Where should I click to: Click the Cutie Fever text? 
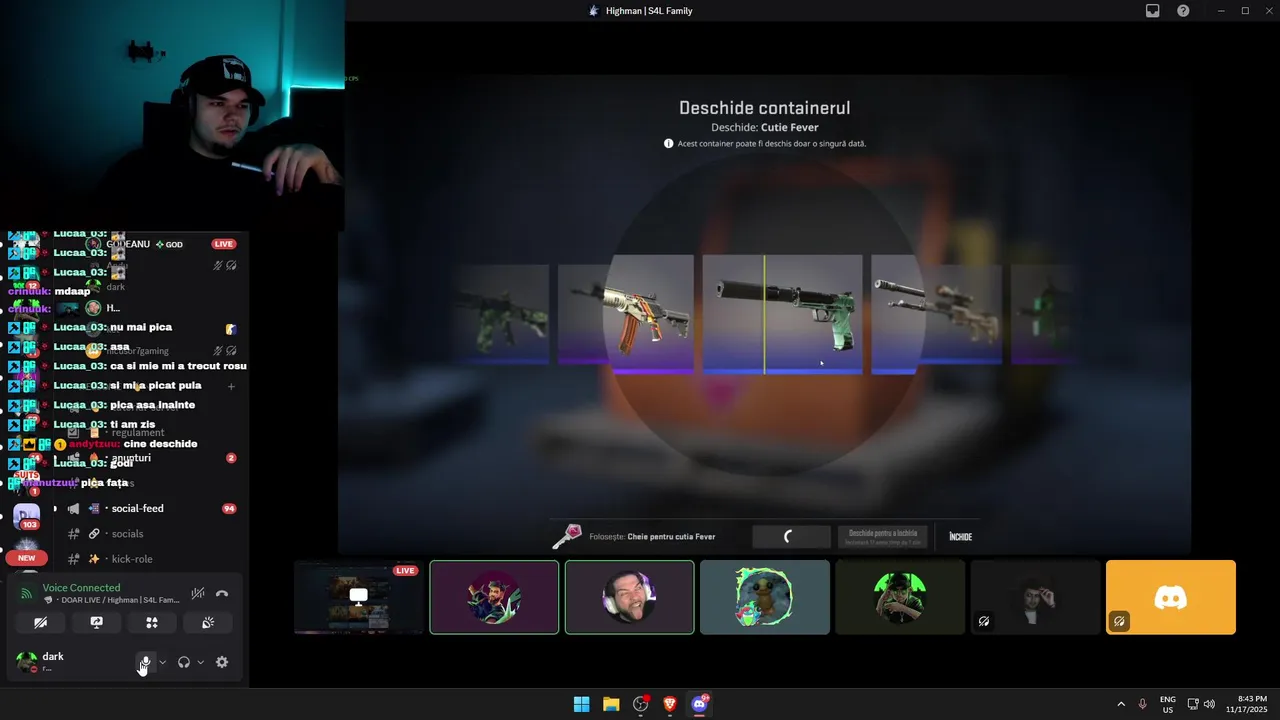click(x=790, y=128)
